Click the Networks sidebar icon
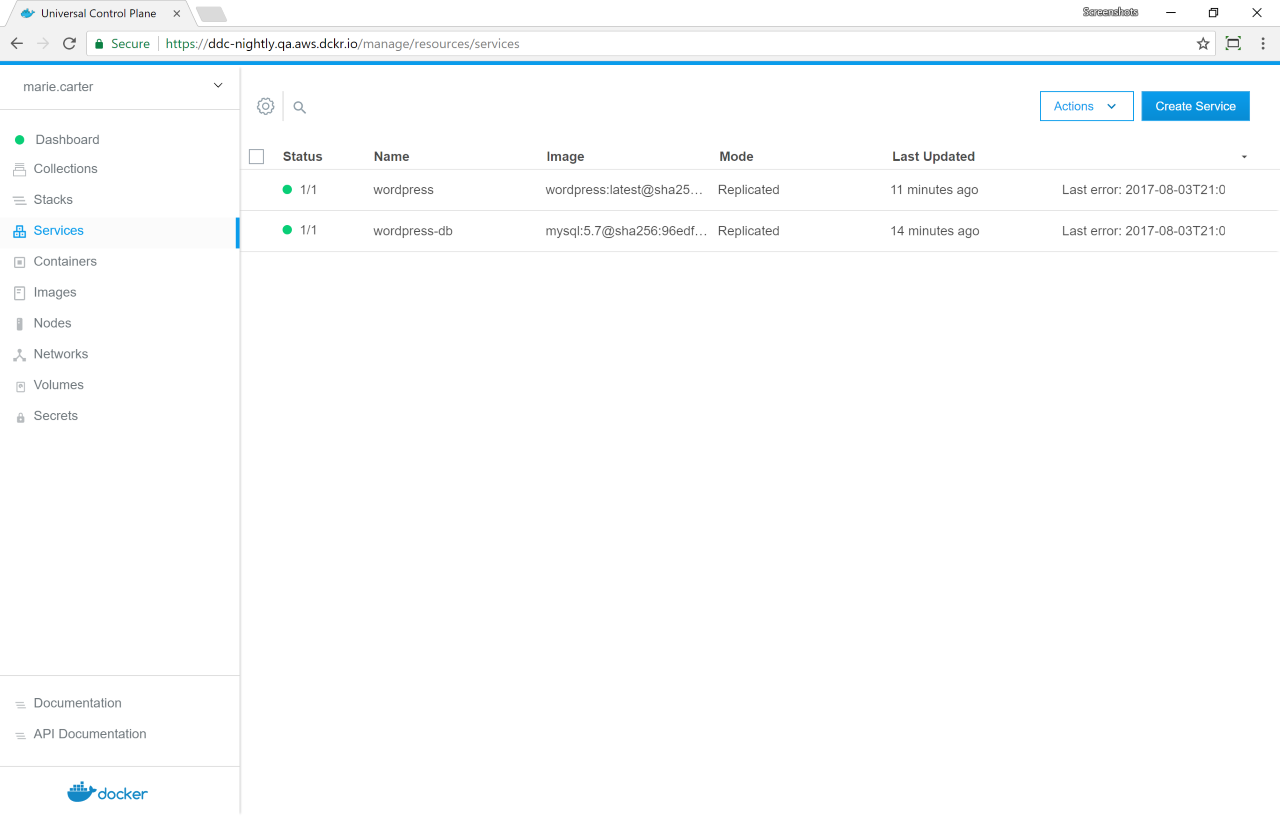1280x816 pixels. [19, 355]
